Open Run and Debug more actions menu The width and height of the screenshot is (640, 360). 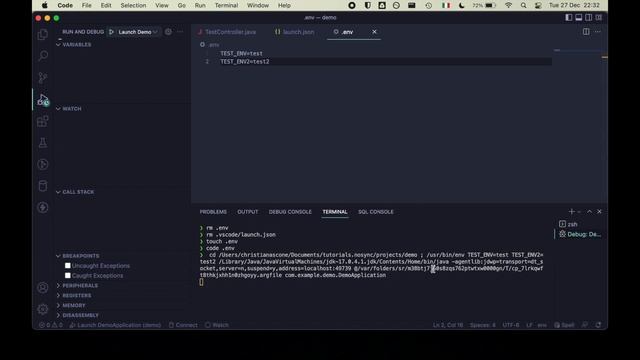tap(180, 31)
